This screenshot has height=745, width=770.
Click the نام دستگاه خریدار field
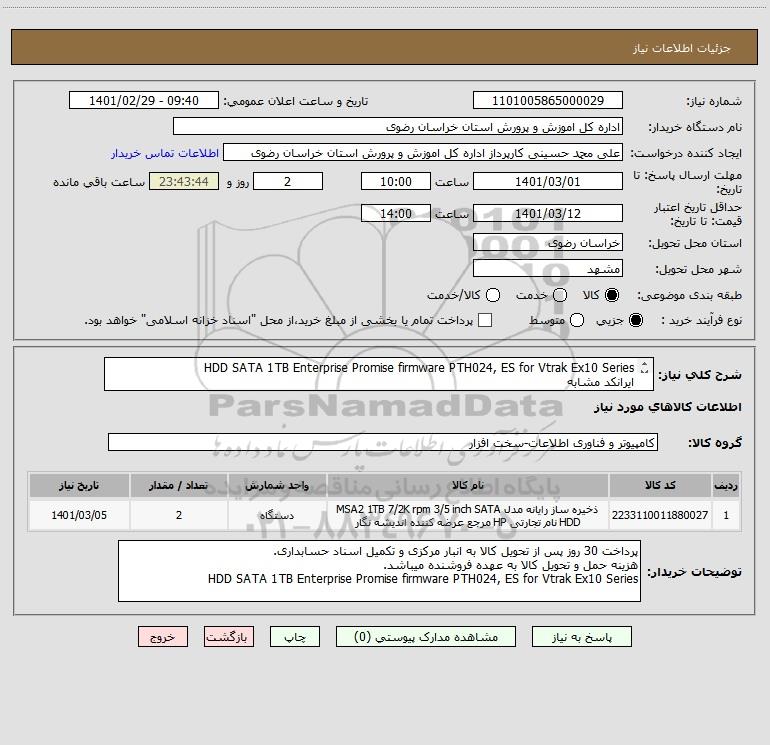398,126
